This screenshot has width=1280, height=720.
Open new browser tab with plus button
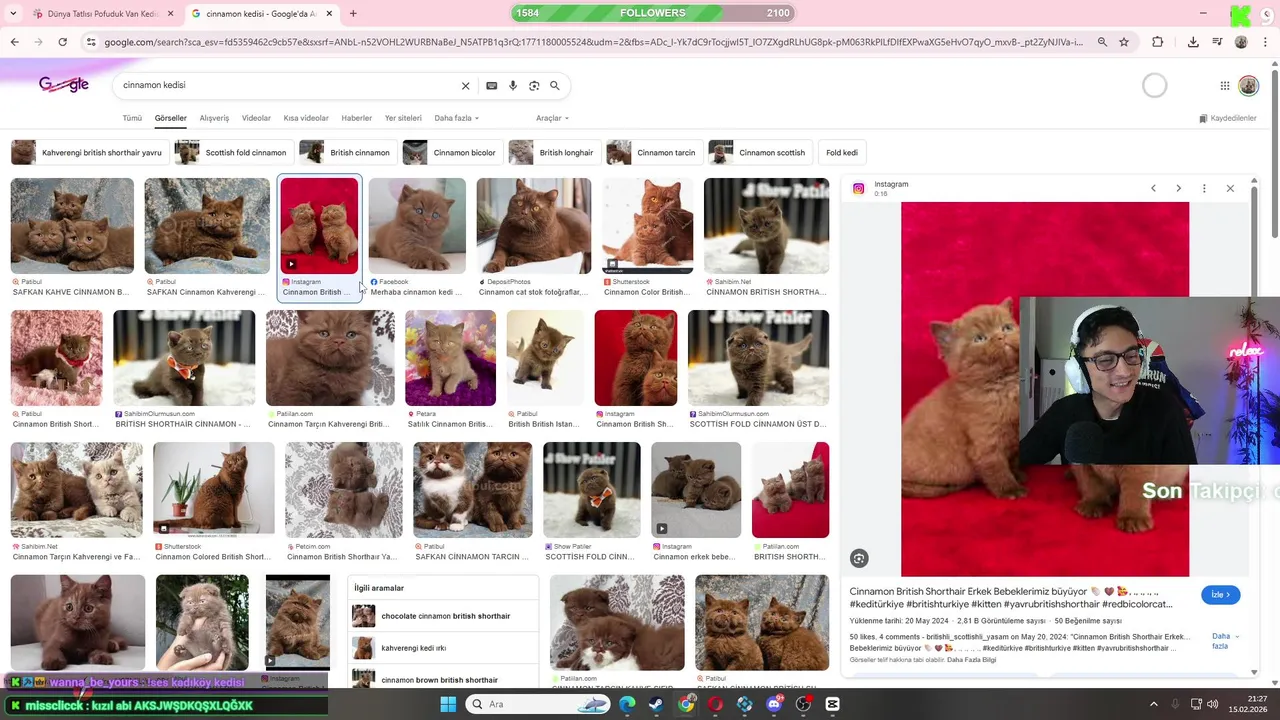click(353, 13)
